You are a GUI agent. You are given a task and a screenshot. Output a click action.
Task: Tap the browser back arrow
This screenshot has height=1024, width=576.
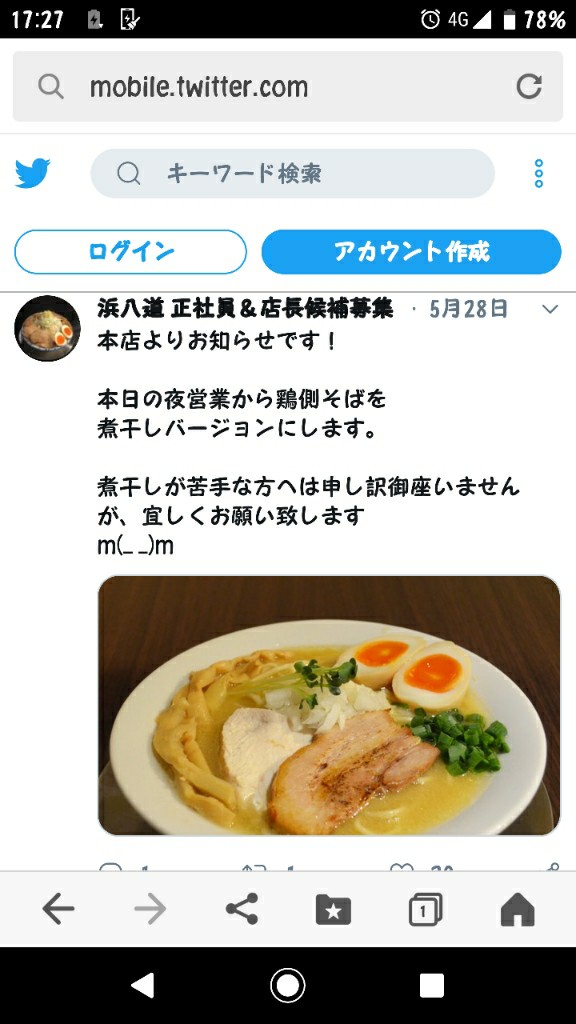(x=58, y=909)
